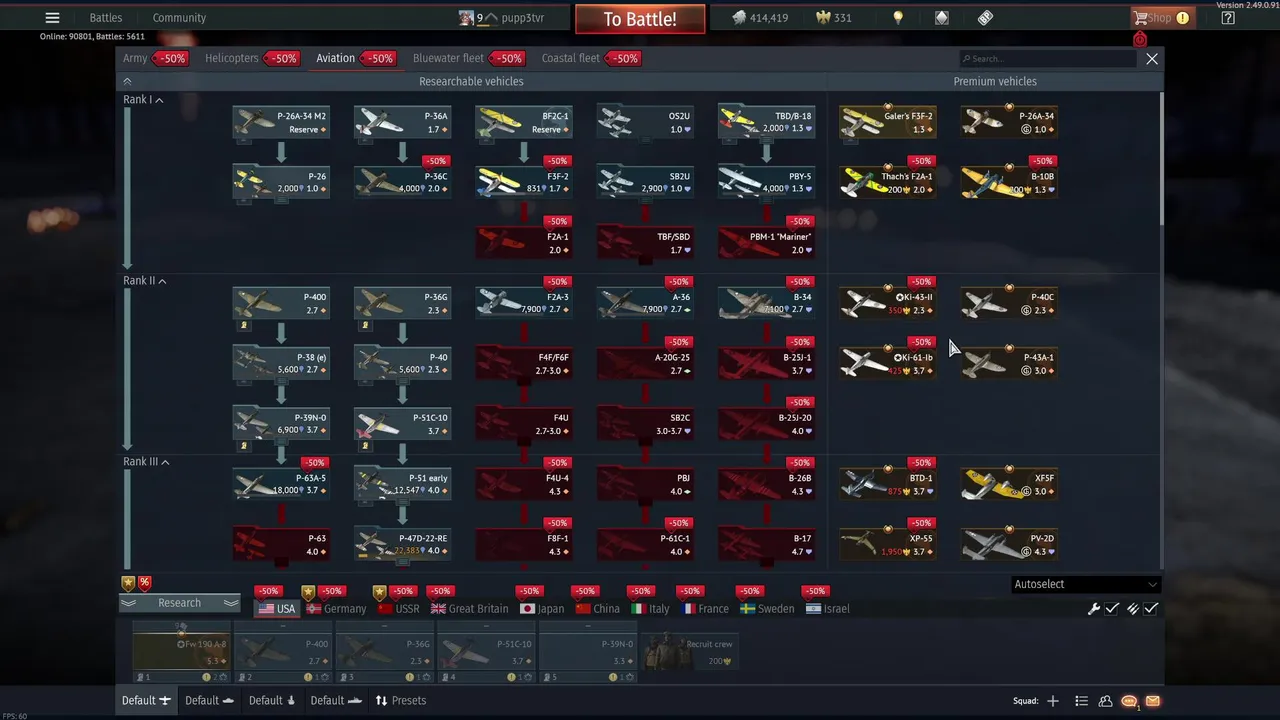Open the contacts list icon
Image resolution: width=1280 pixels, height=720 pixels.
(1081, 701)
